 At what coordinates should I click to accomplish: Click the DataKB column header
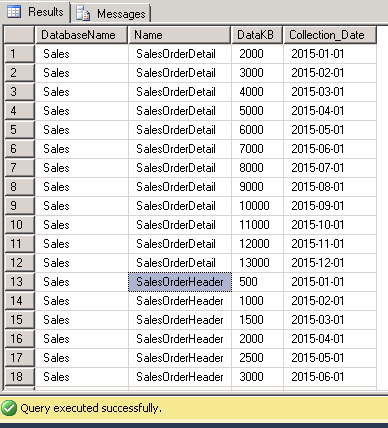[x=257, y=35]
